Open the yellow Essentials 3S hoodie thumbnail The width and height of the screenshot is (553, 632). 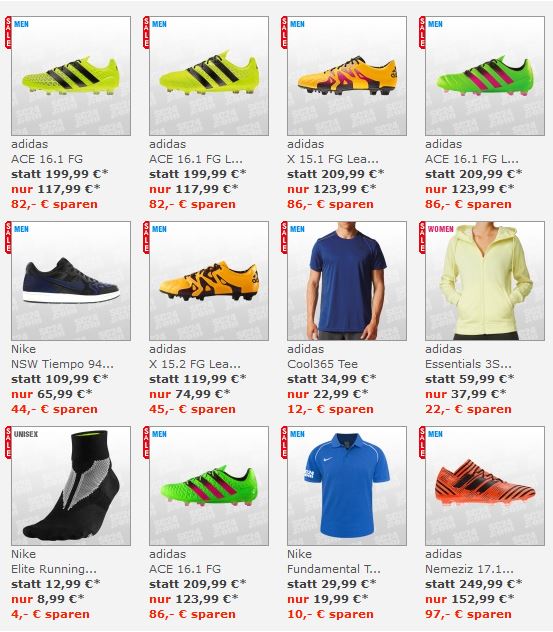coord(485,281)
